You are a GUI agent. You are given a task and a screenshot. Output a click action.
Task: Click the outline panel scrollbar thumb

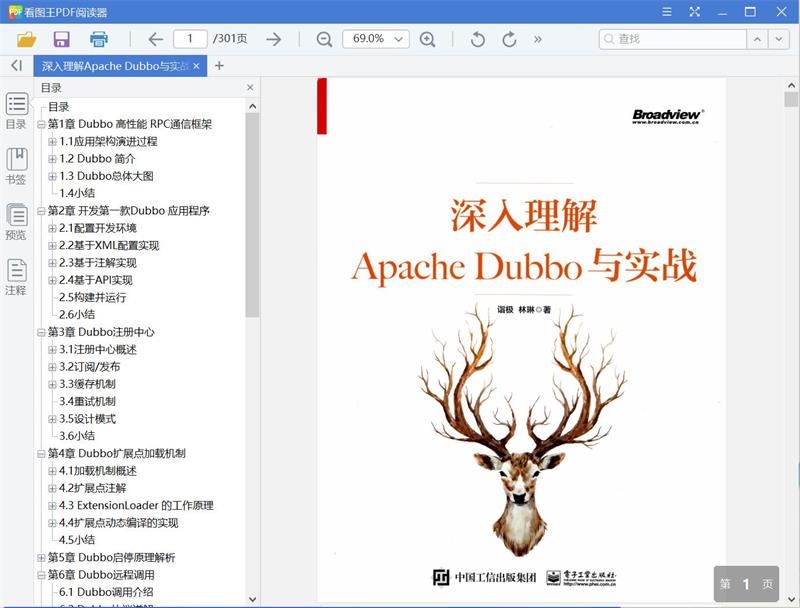pyautogui.click(x=252, y=215)
